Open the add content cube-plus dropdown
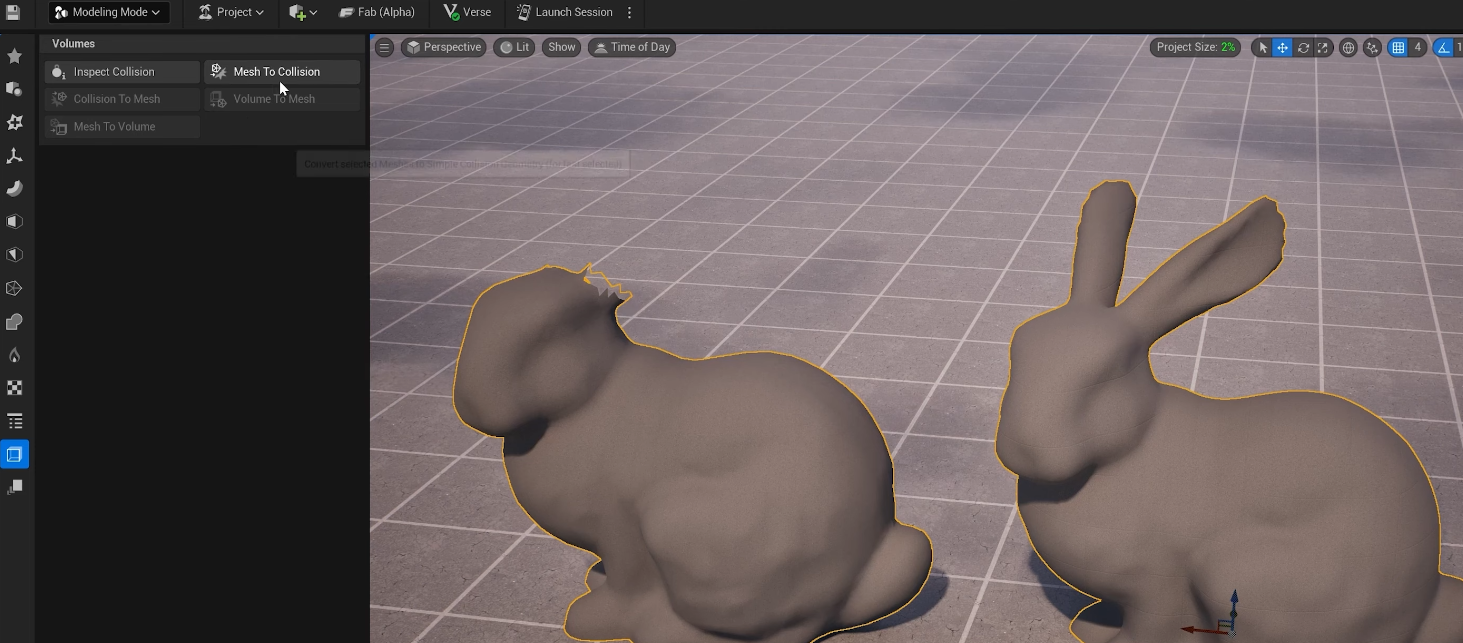 [x=302, y=13]
